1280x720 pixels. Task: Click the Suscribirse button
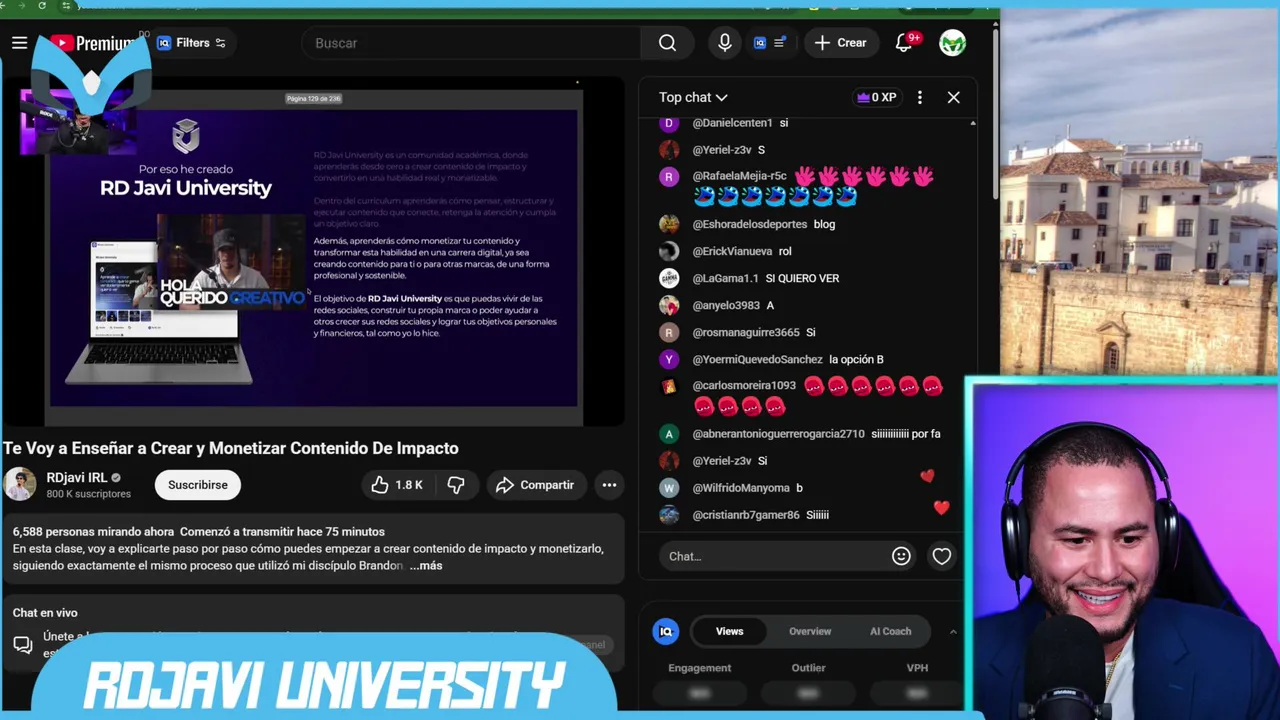(x=198, y=485)
